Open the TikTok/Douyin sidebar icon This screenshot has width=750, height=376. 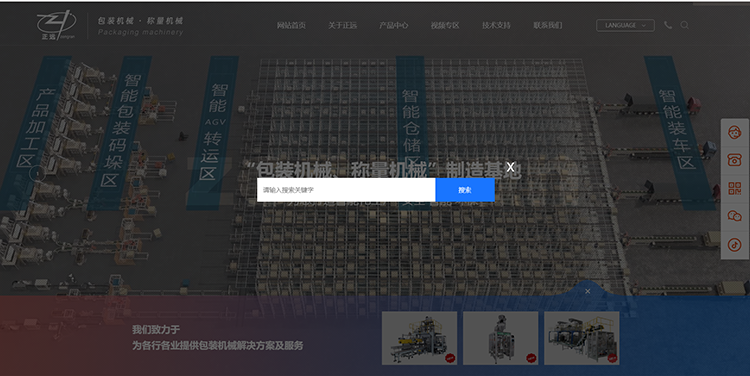[x=735, y=245]
